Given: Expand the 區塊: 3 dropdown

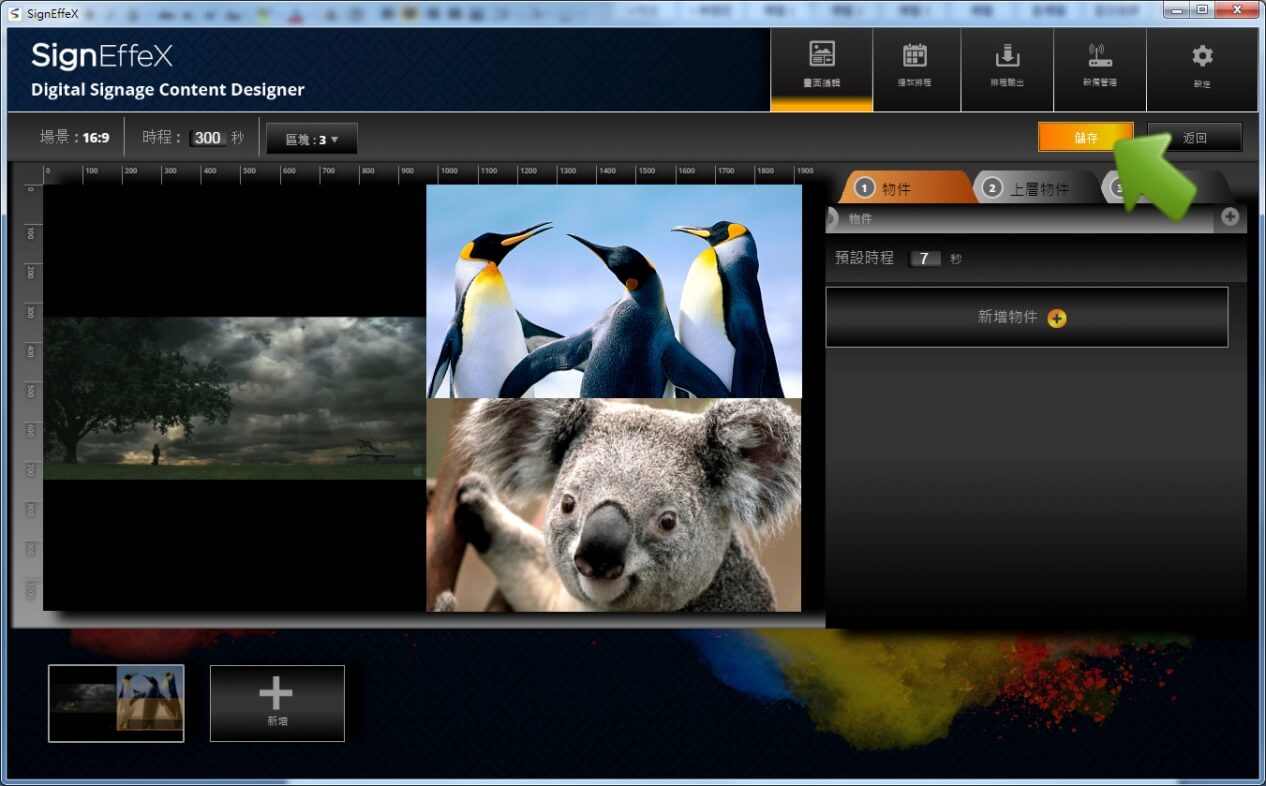Looking at the screenshot, I should coord(312,139).
